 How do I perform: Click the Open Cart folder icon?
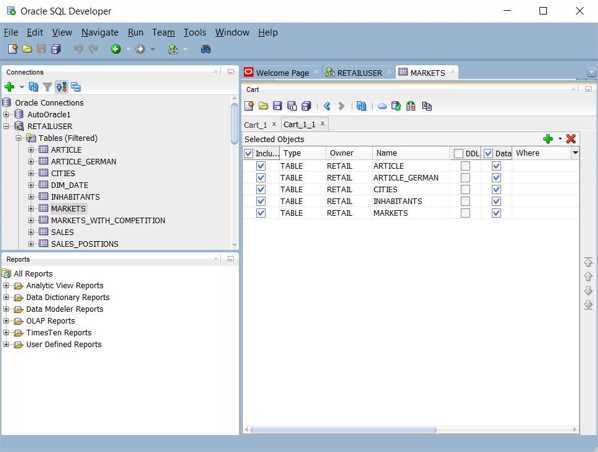tap(263, 106)
